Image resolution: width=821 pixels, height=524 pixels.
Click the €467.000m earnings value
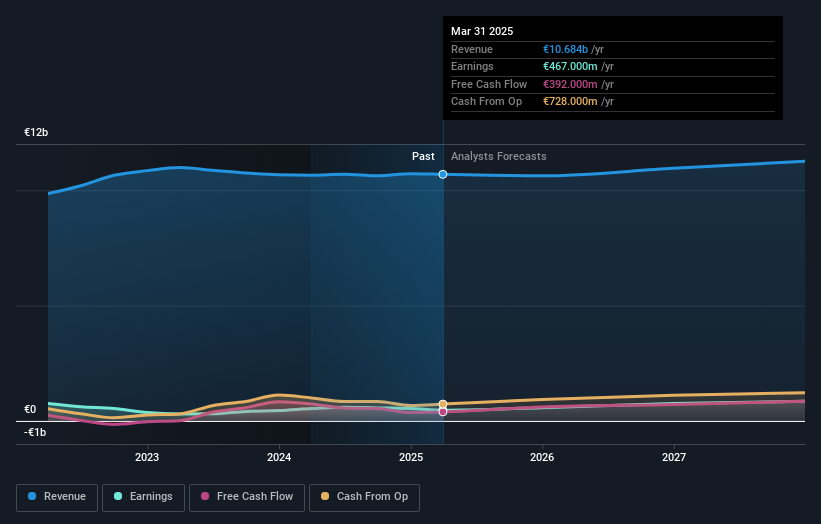point(570,66)
